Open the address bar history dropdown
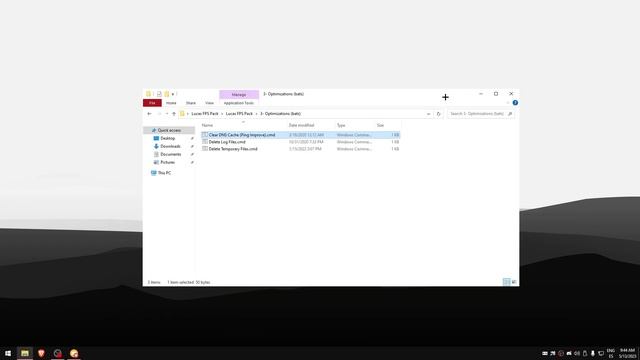Image resolution: width=640 pixels, height=360 pixels. (x=428, y=114)
